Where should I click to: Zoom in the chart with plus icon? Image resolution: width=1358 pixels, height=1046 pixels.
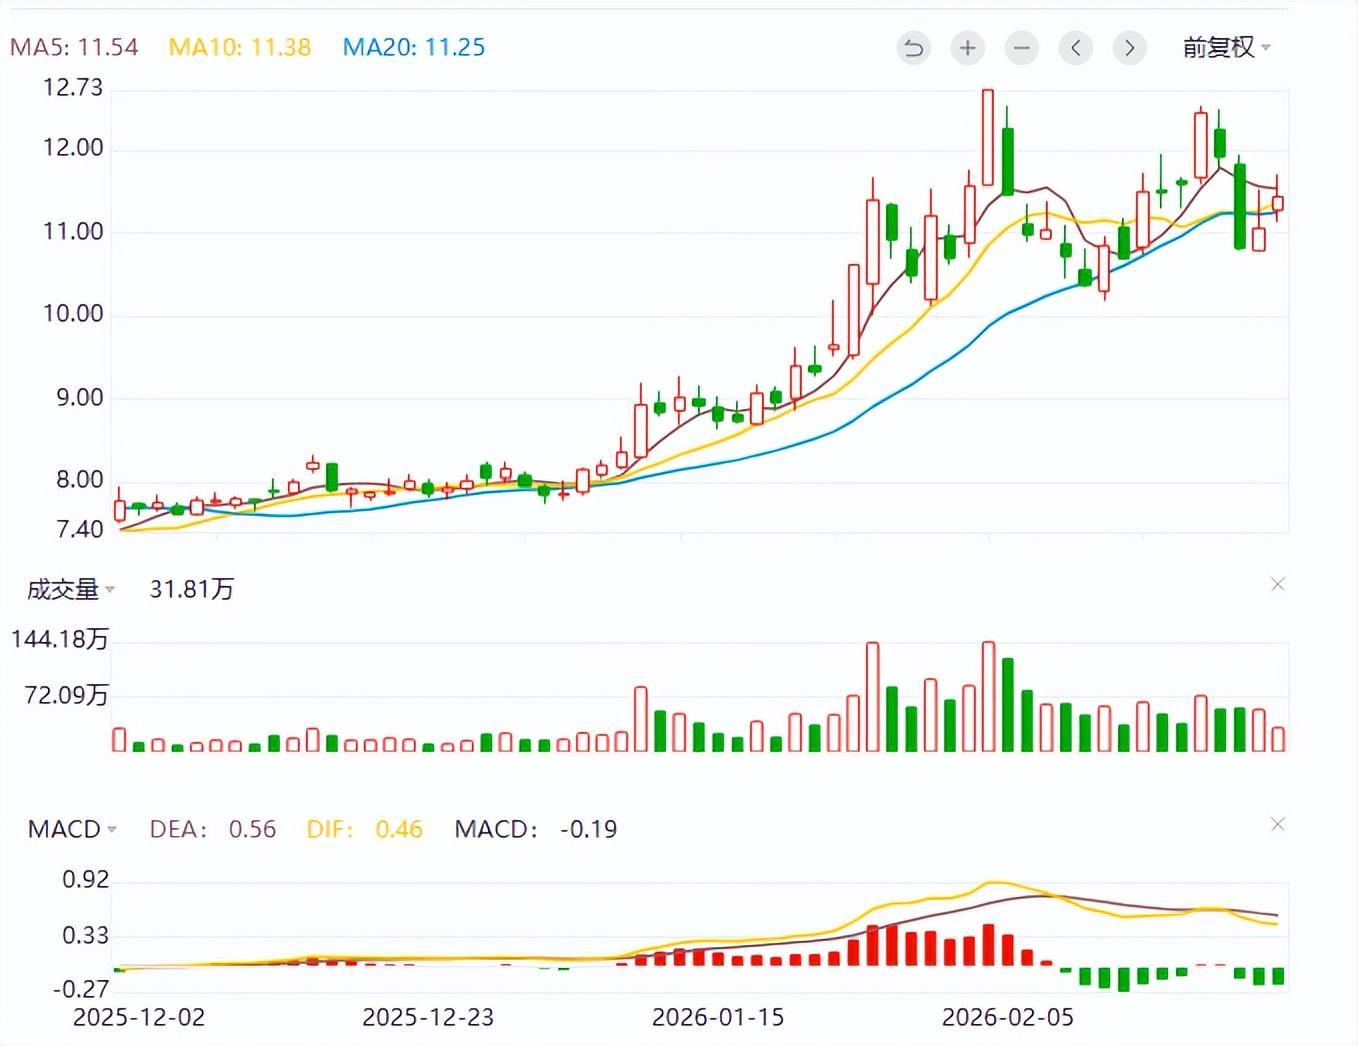click(967, 48)
